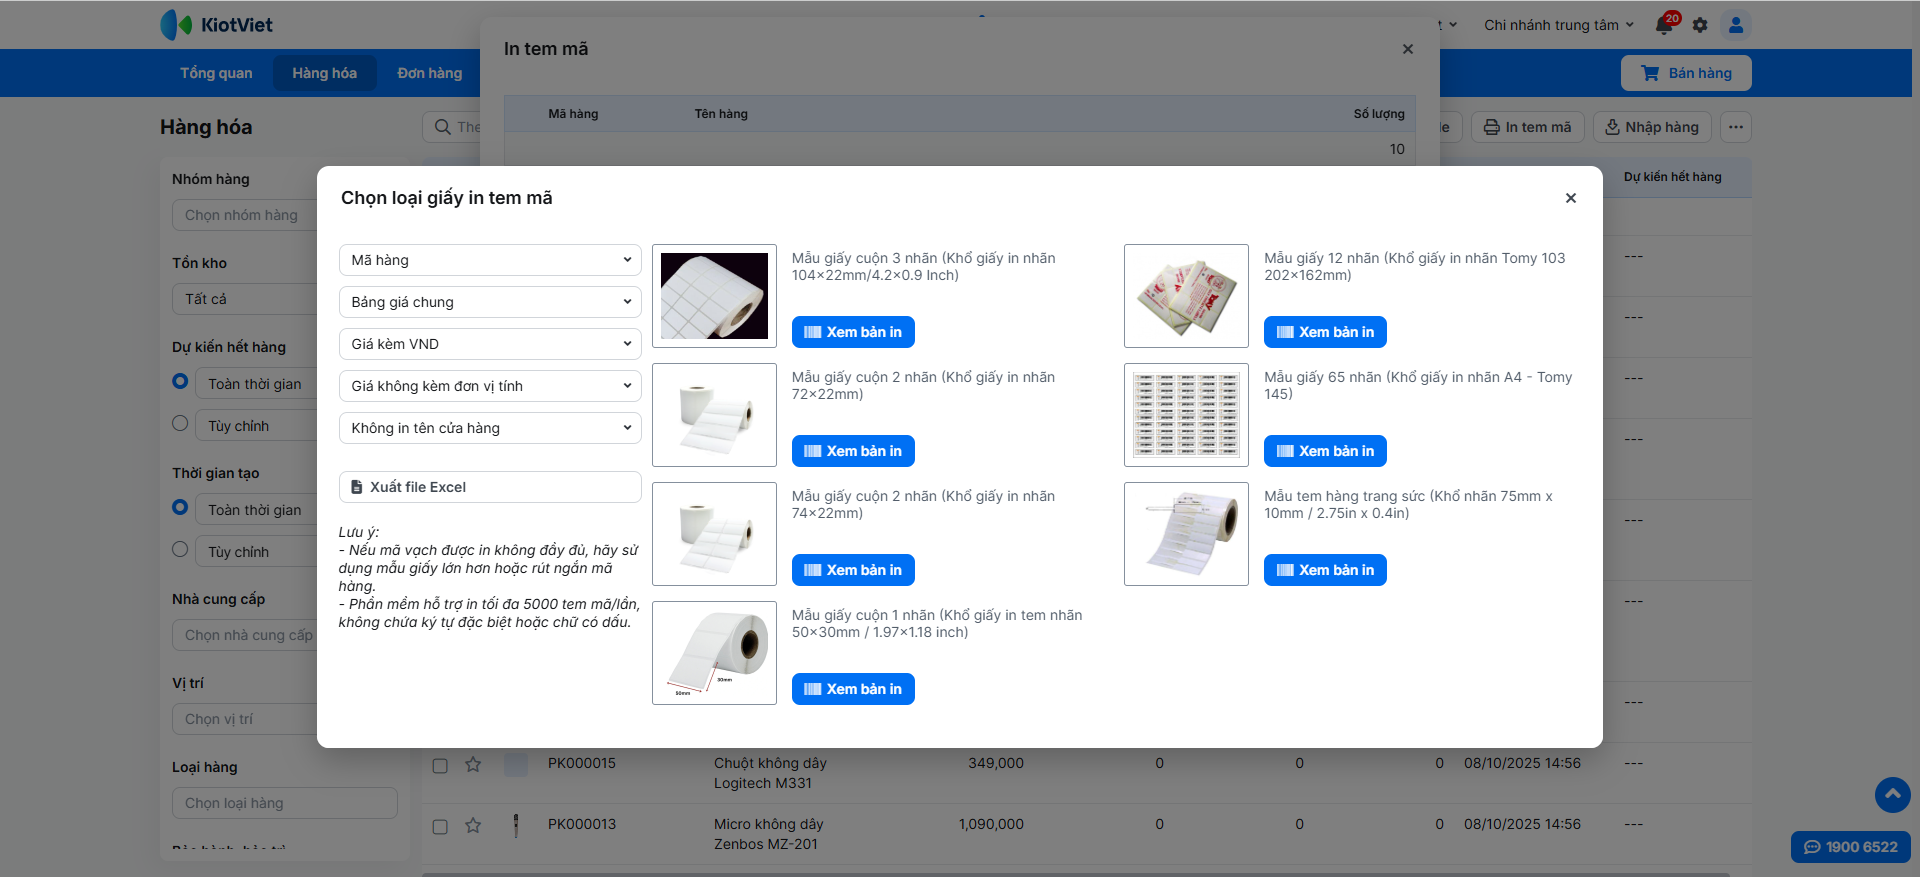
Task: Preview print for 1-label roll 50×30mm
Action: point(853,689)
